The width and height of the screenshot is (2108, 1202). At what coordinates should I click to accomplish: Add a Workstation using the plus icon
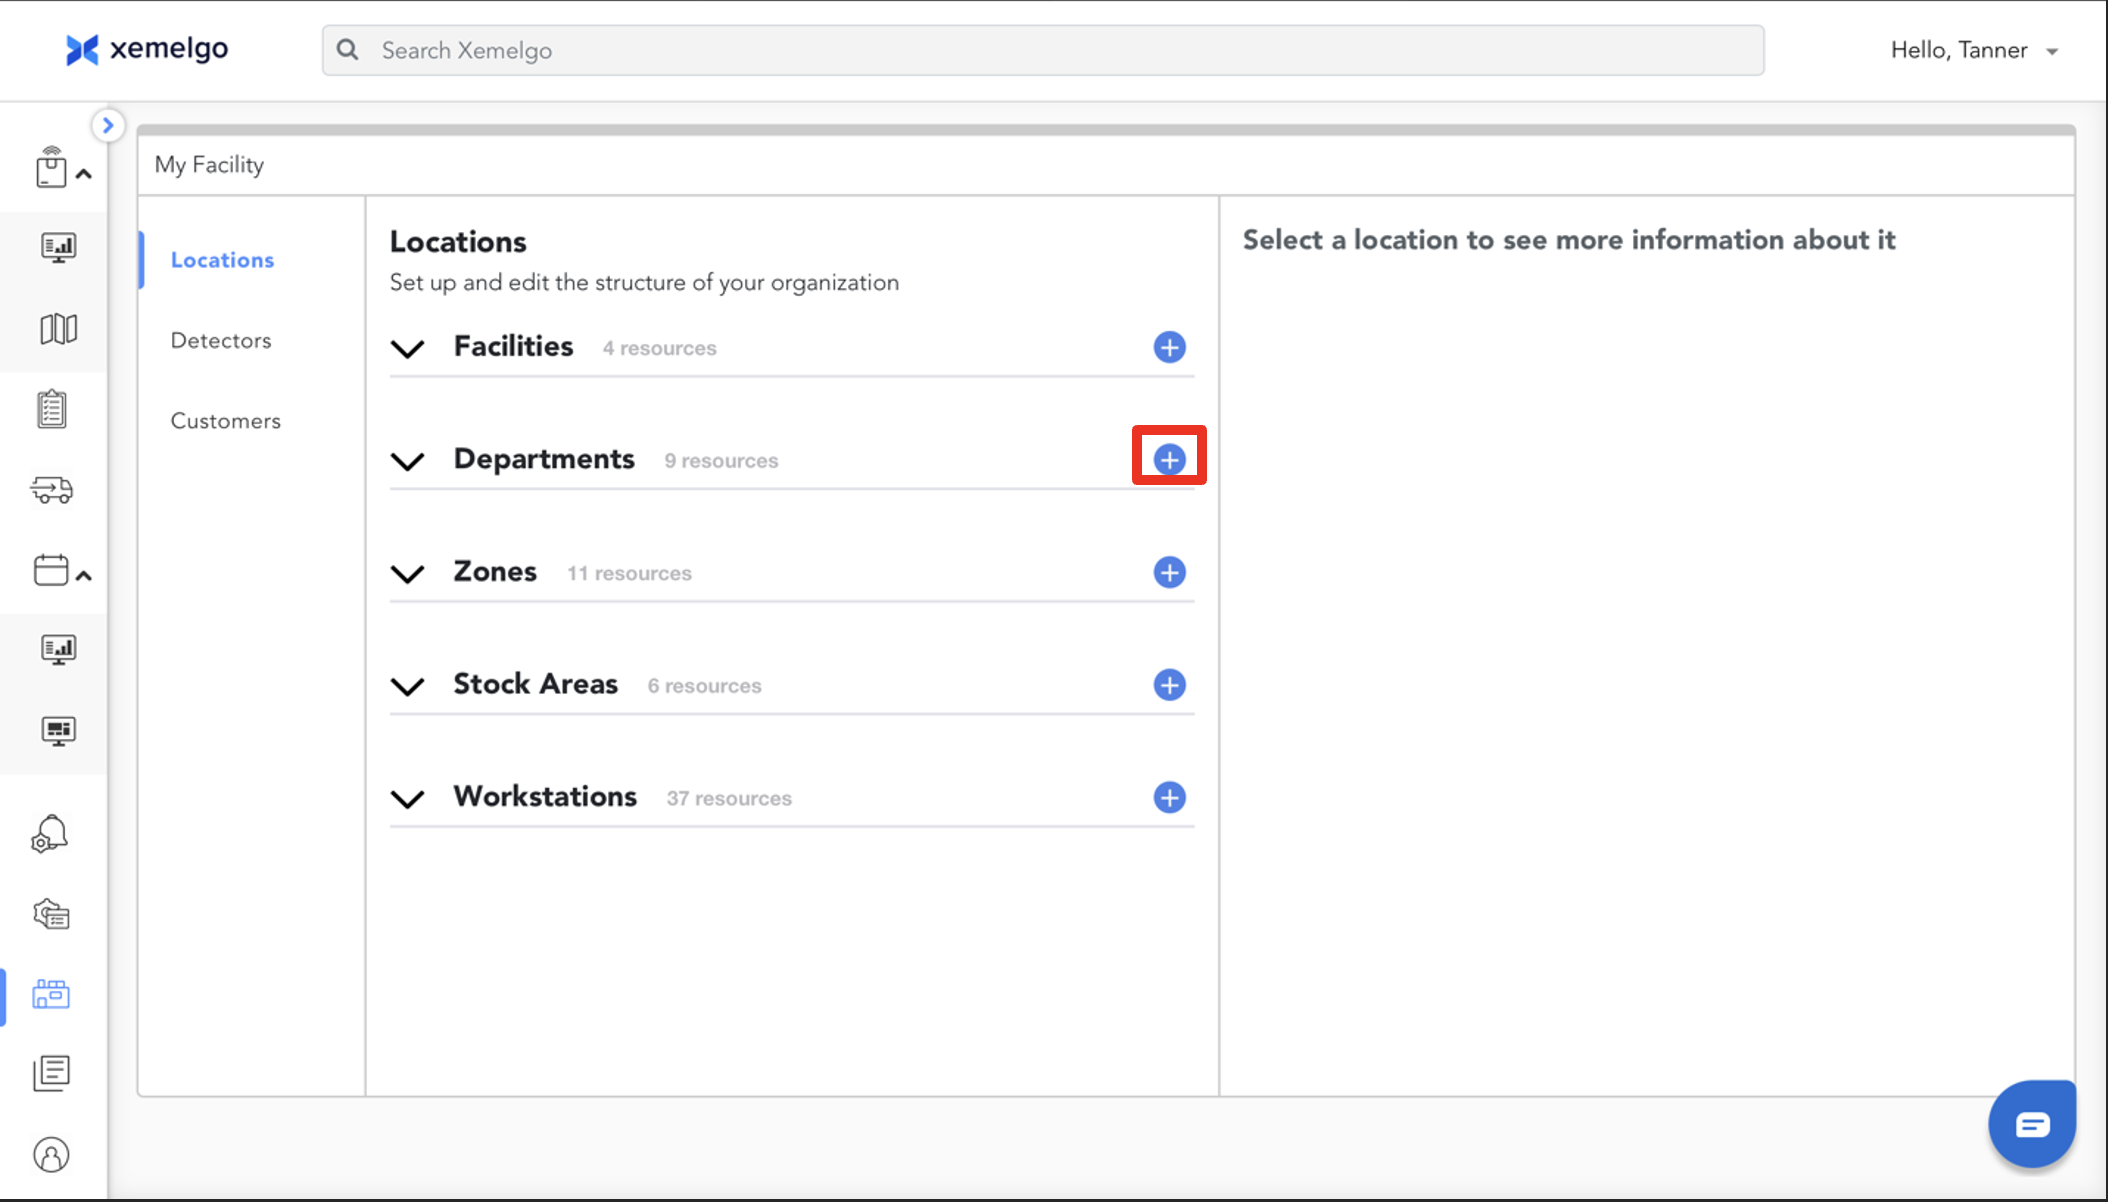click(x=1169, y=797)
